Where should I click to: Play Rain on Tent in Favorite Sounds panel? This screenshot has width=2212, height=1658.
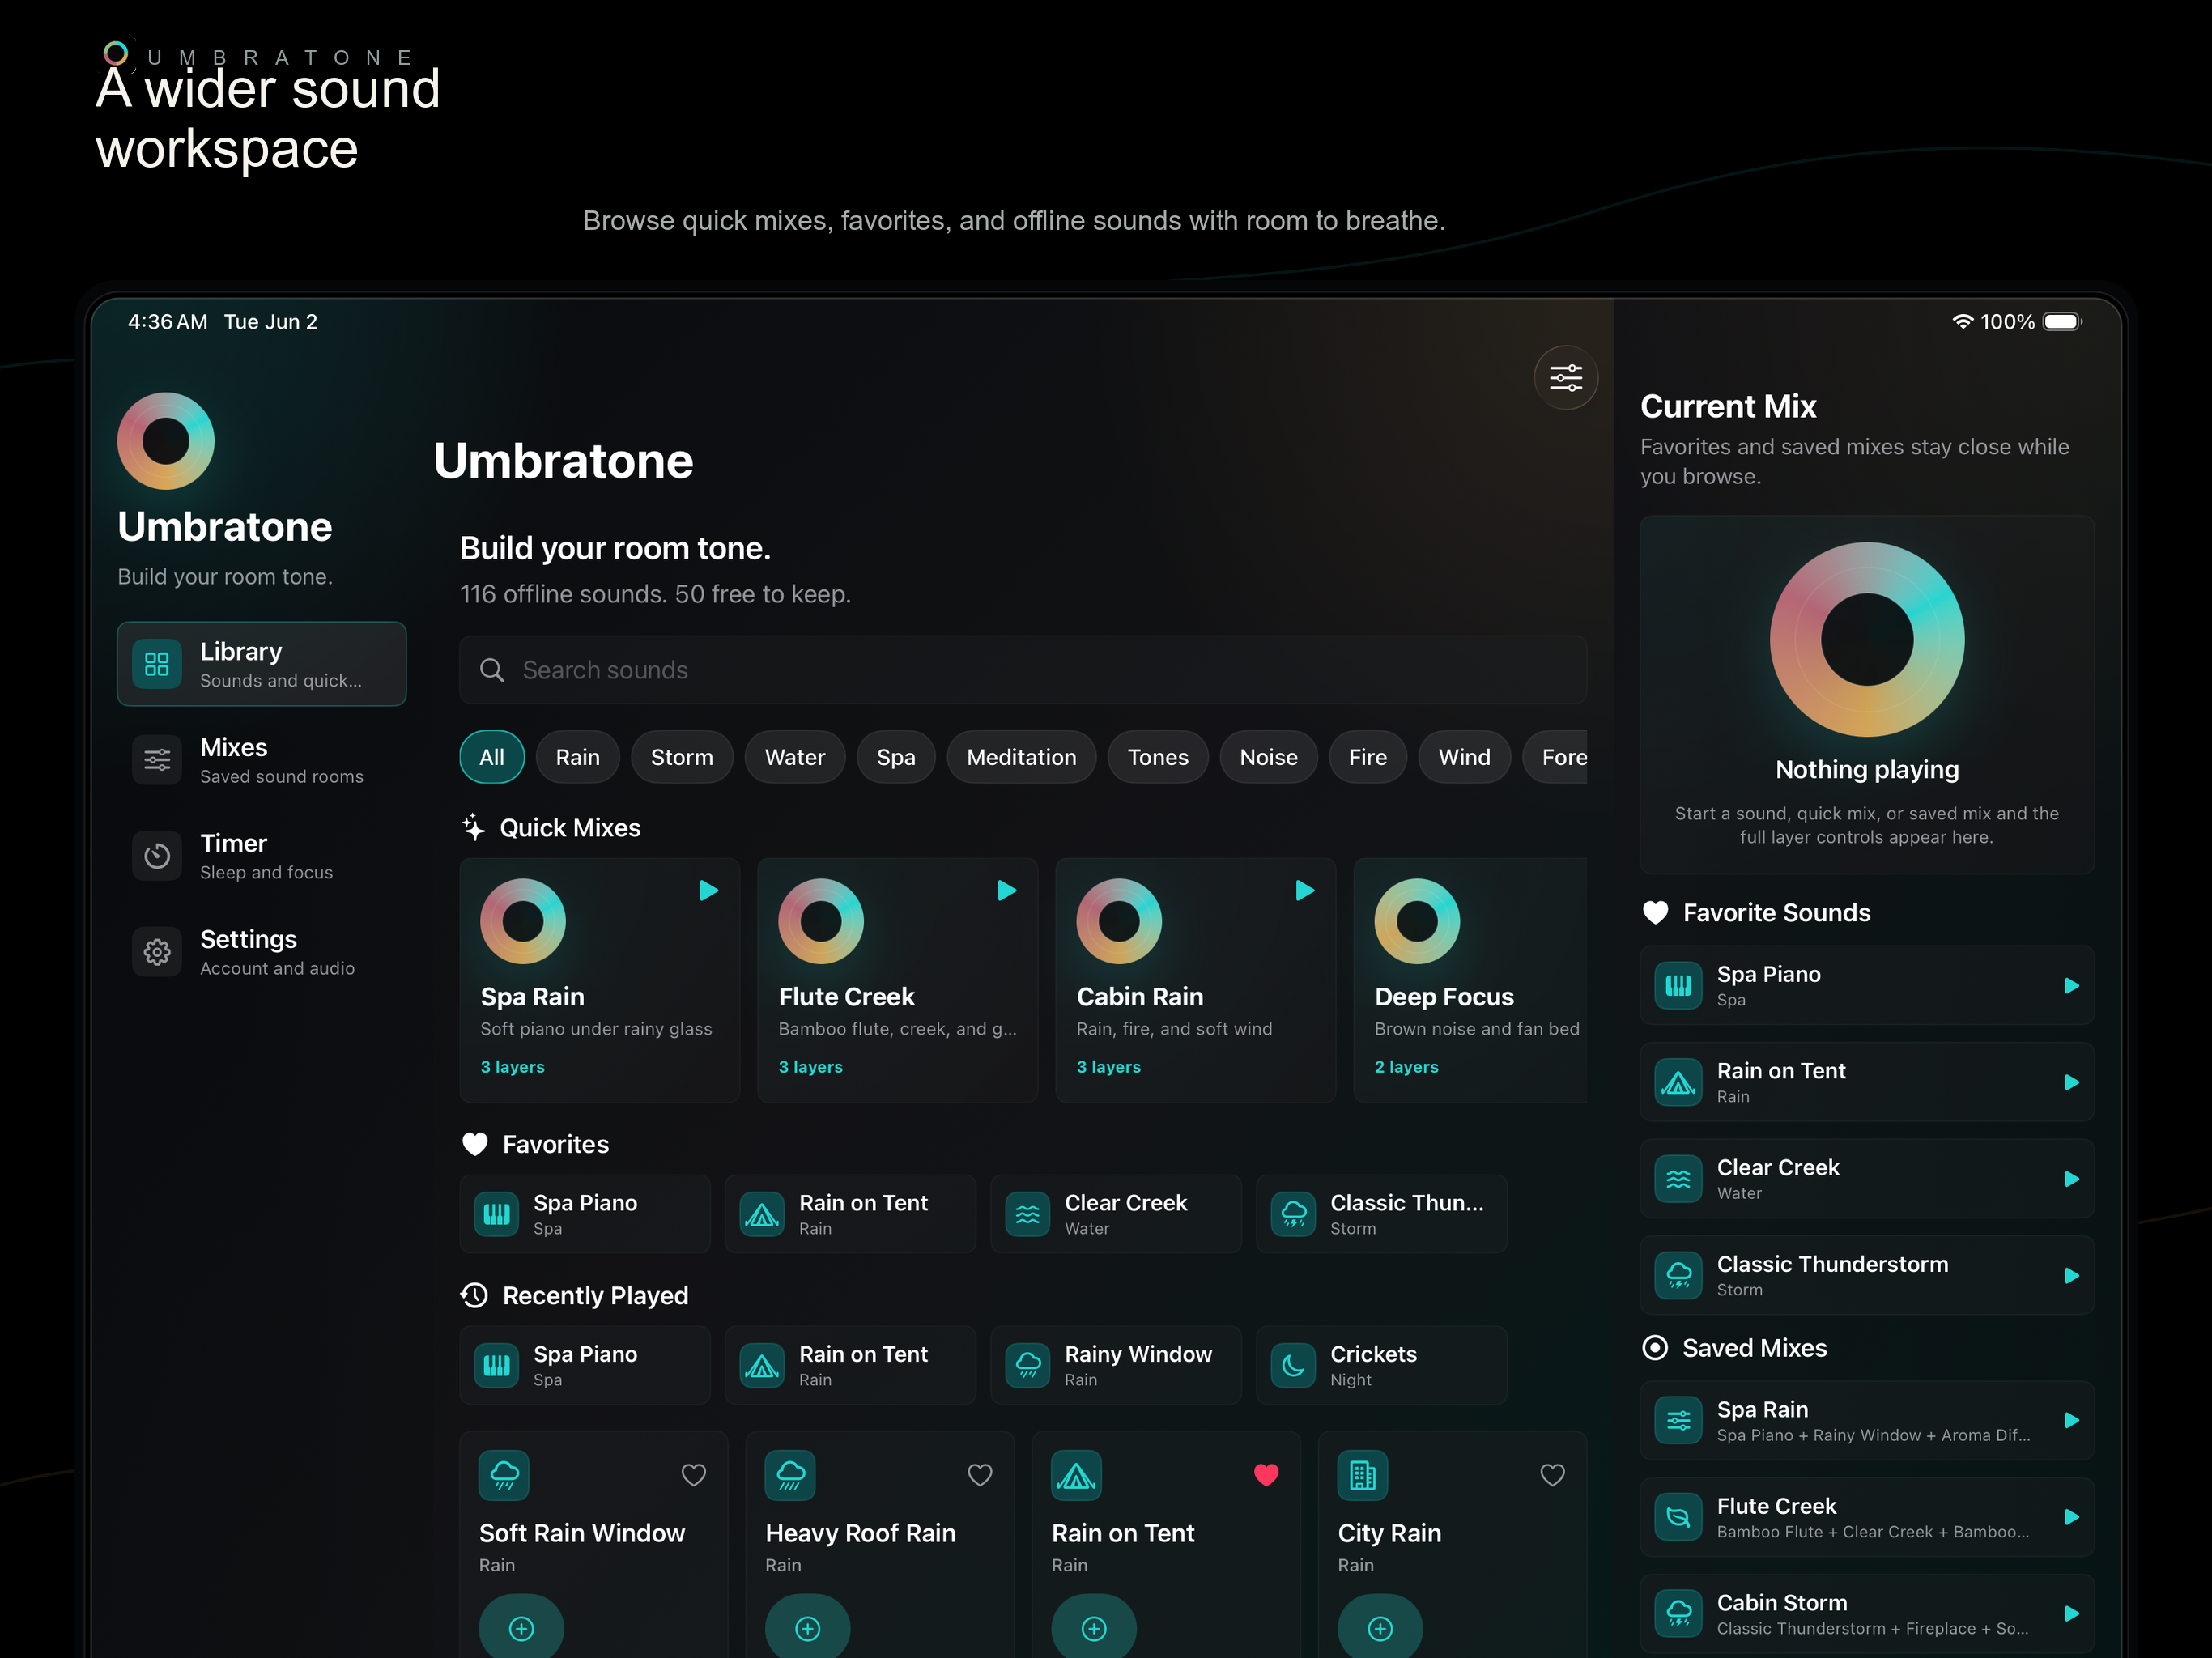tap(2071, 1082)
